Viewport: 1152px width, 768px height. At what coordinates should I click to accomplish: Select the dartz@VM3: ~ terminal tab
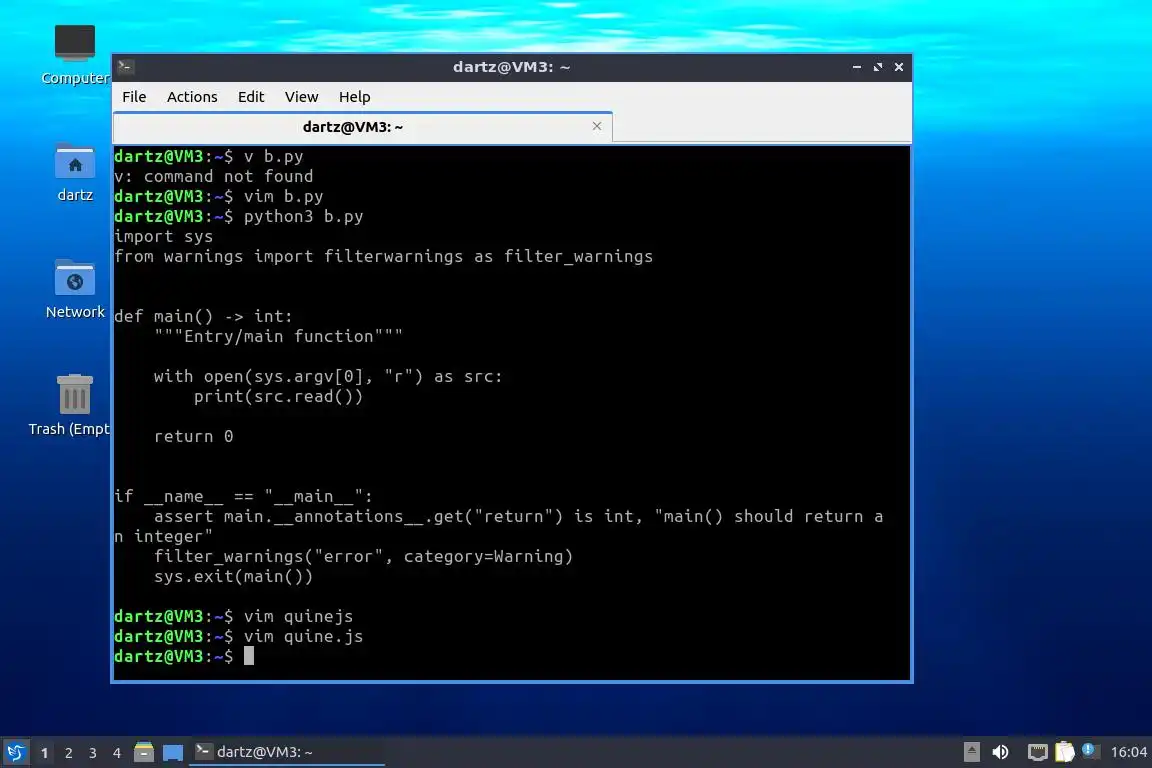[x=362, y=127]
